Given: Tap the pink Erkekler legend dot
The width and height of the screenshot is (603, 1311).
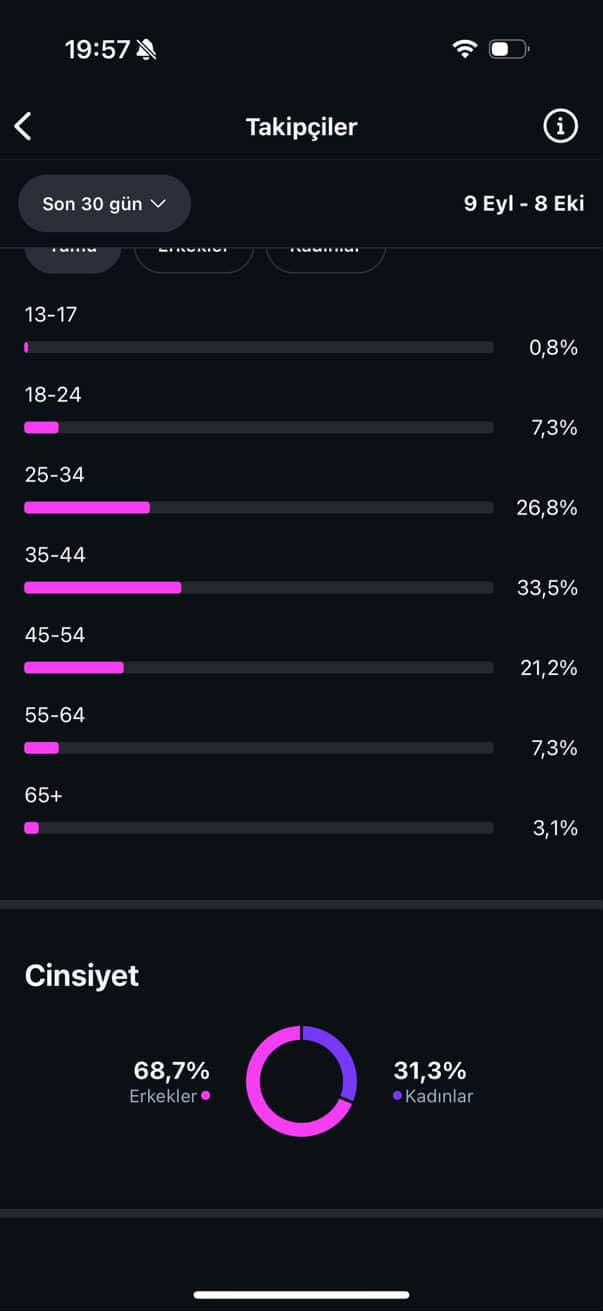Looking at the screenshot, I should (x=205, y=1096).
